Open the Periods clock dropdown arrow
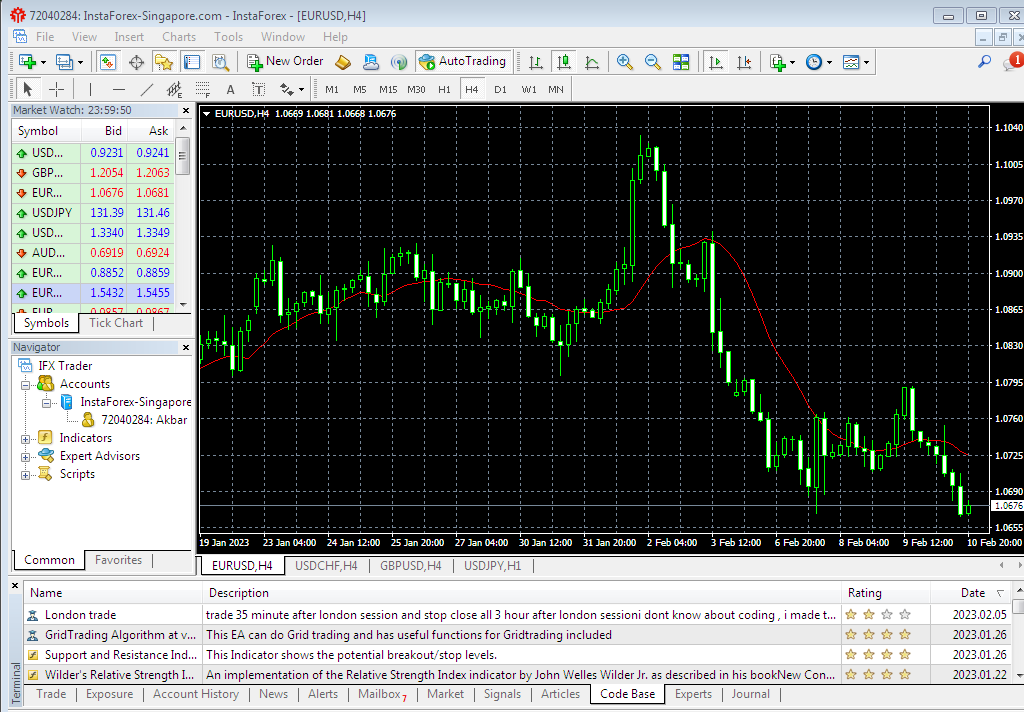The width and height of the screenshot is (1024, 712). point(829,63)
